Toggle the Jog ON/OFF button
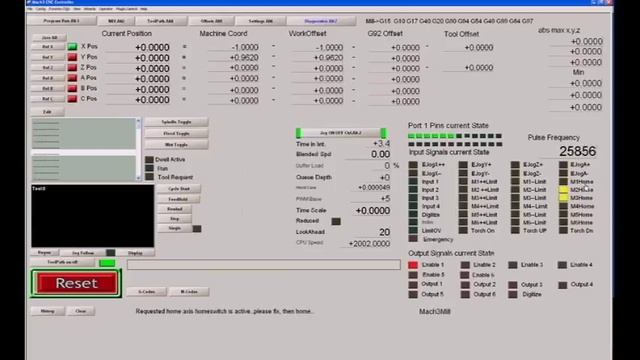The height and width of the screenshot is (360, 640). tap(341, 133)
